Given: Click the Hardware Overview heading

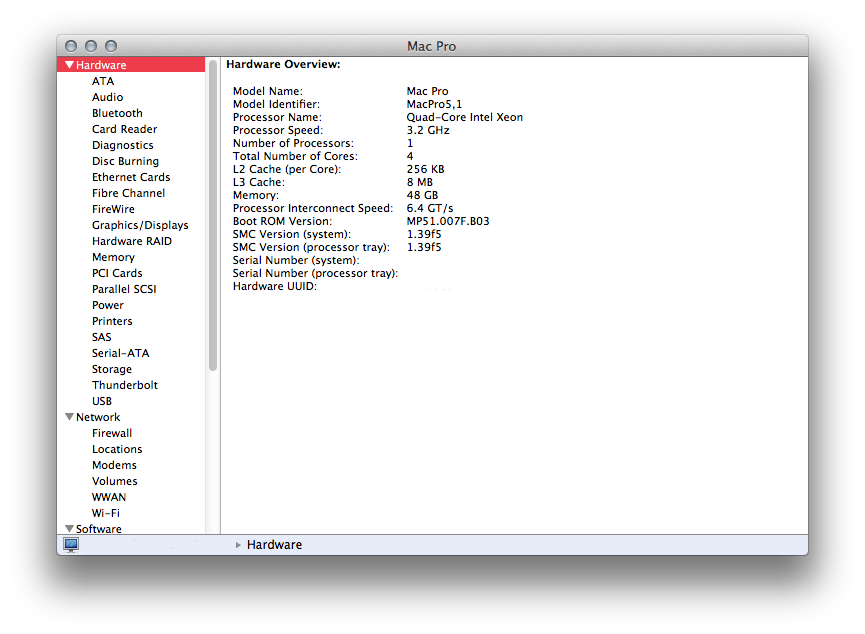Looking at the screenshot, I should click(x=283, y=65).
